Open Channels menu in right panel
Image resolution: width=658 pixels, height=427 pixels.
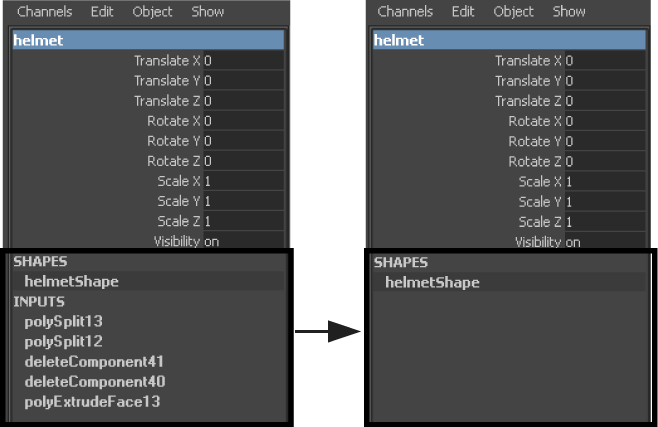(405, 12)
